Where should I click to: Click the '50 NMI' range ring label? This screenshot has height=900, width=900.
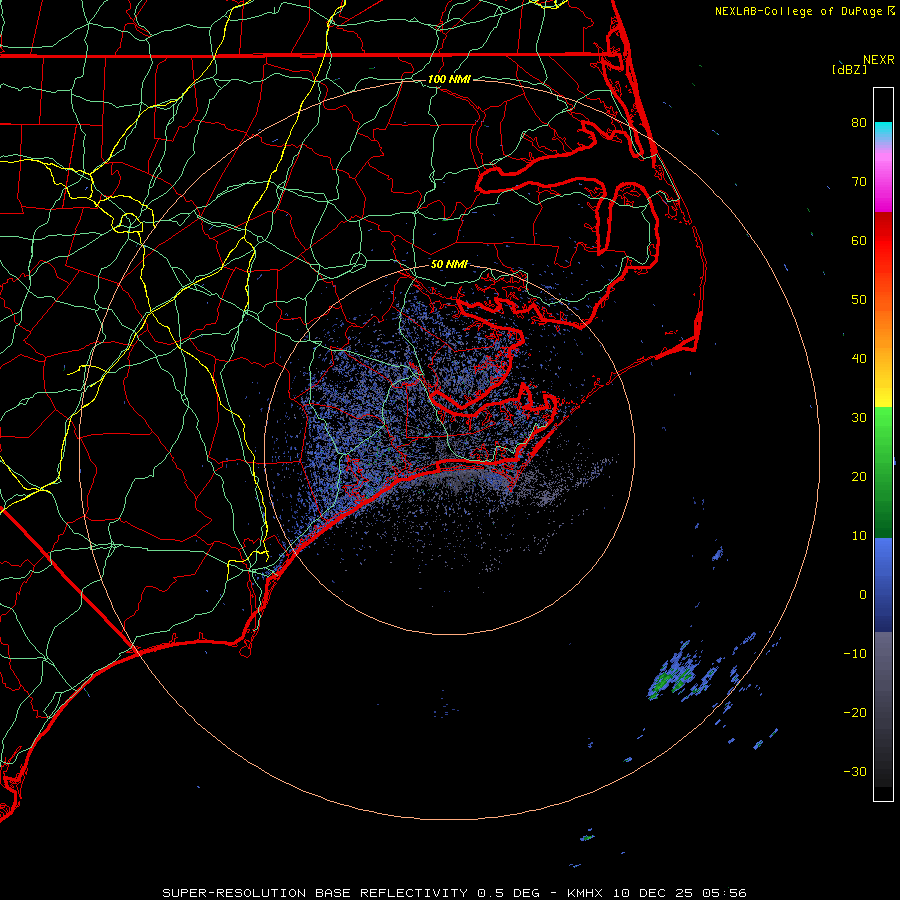click(x=449, y=265)
